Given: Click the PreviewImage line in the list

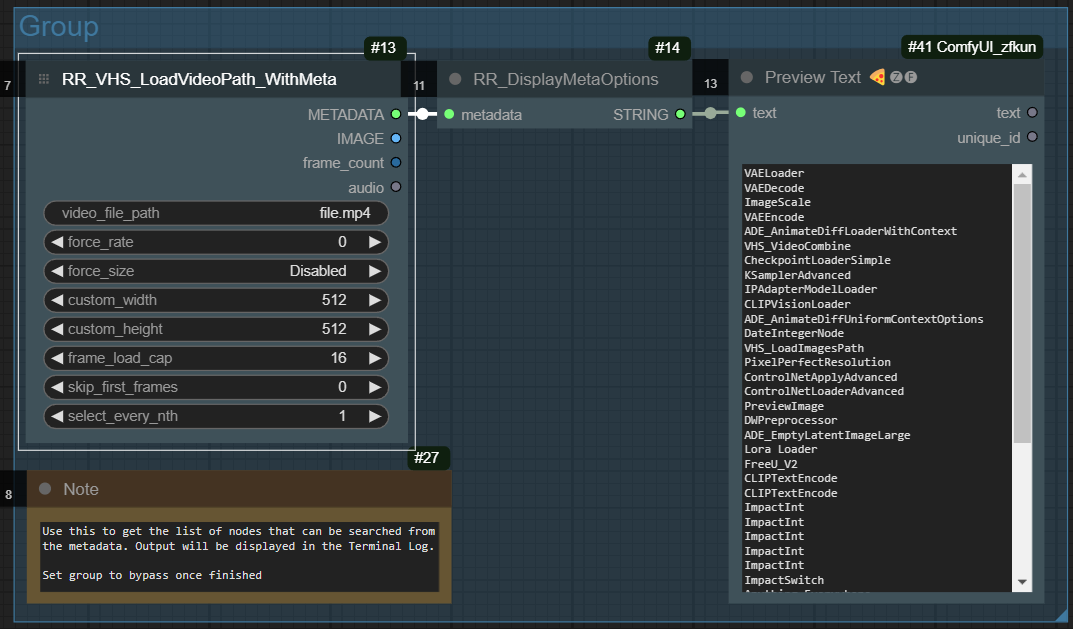Looking at the screenshot, I should click(x=784, y=406).
